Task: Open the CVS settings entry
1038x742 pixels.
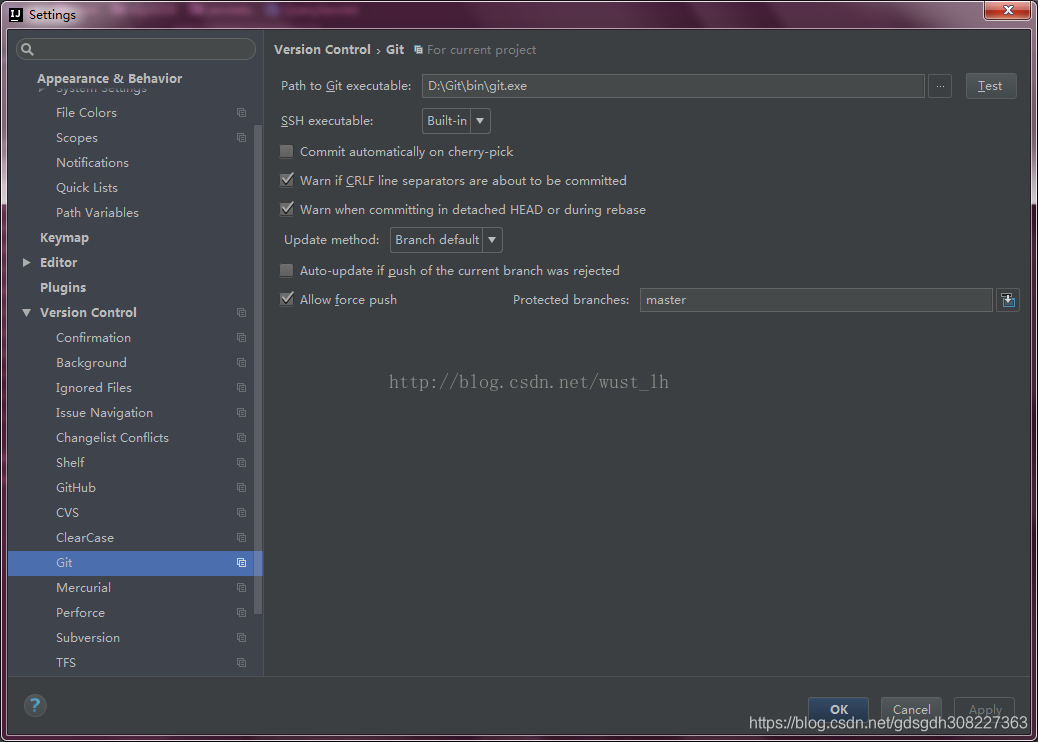Action: coord(67,512)
